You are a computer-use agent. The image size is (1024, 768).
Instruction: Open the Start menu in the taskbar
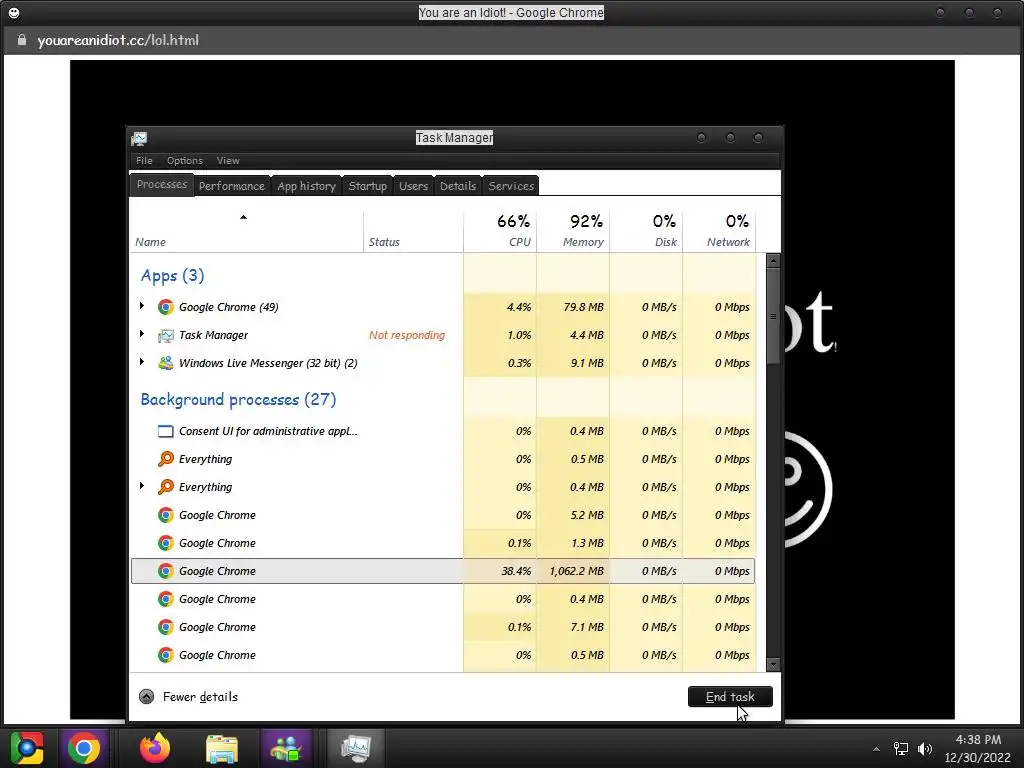pyautogui.click(x=27, y=748)
